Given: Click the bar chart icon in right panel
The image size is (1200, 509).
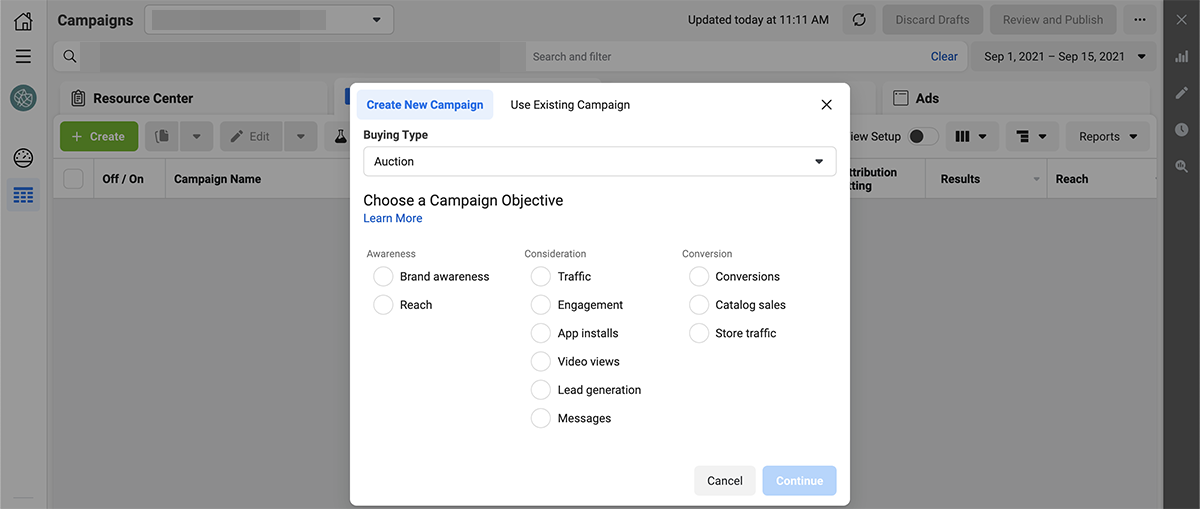Looking at the screenshot, I should pos(1182,57).
